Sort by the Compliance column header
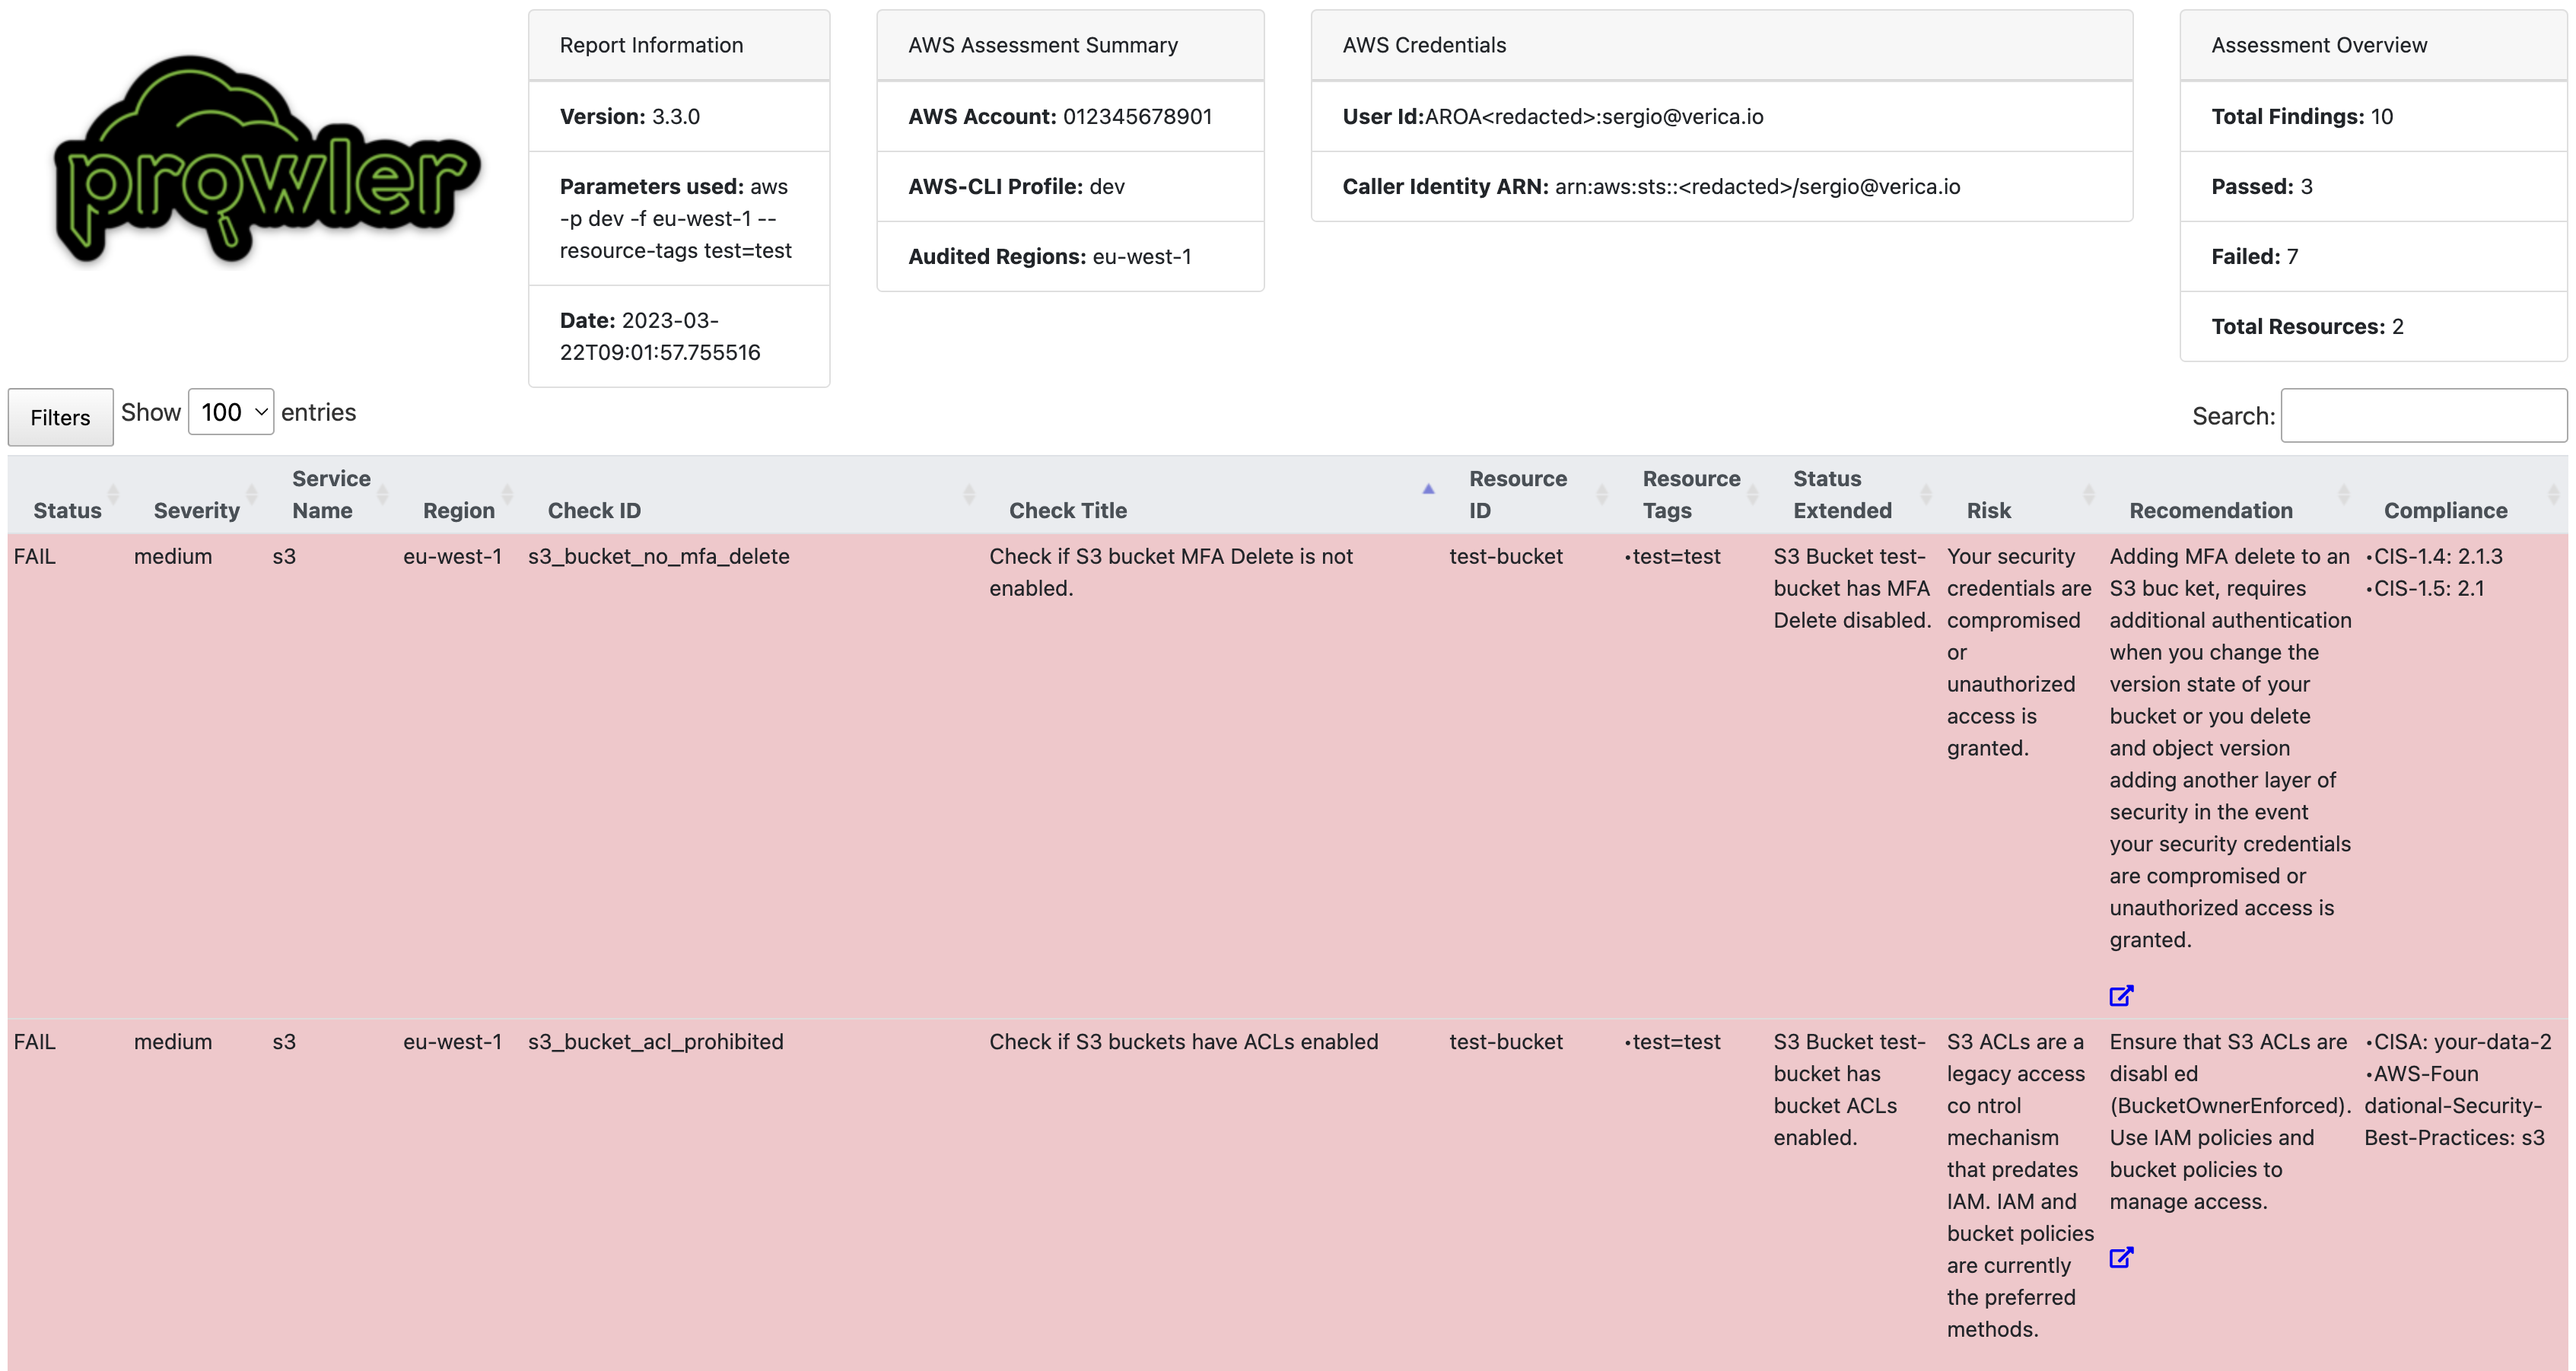Viewport: 2576px width, 1371px height. [2445, 510]
